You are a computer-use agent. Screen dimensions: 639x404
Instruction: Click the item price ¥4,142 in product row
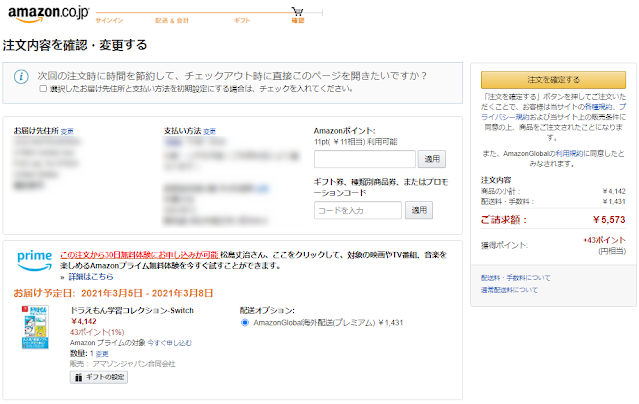84,321
